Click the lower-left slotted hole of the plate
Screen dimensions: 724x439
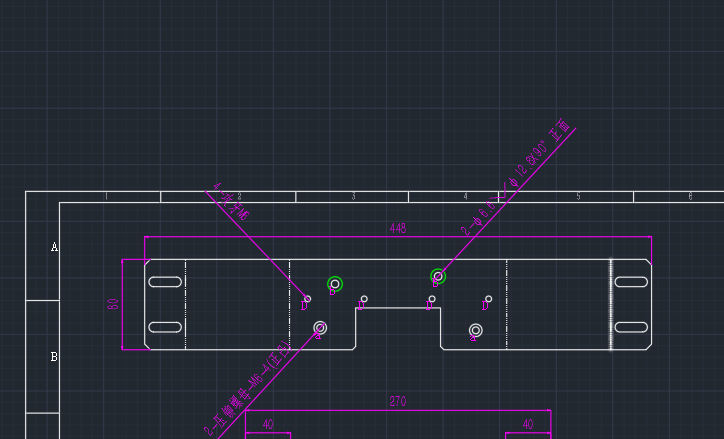point(165,327)
